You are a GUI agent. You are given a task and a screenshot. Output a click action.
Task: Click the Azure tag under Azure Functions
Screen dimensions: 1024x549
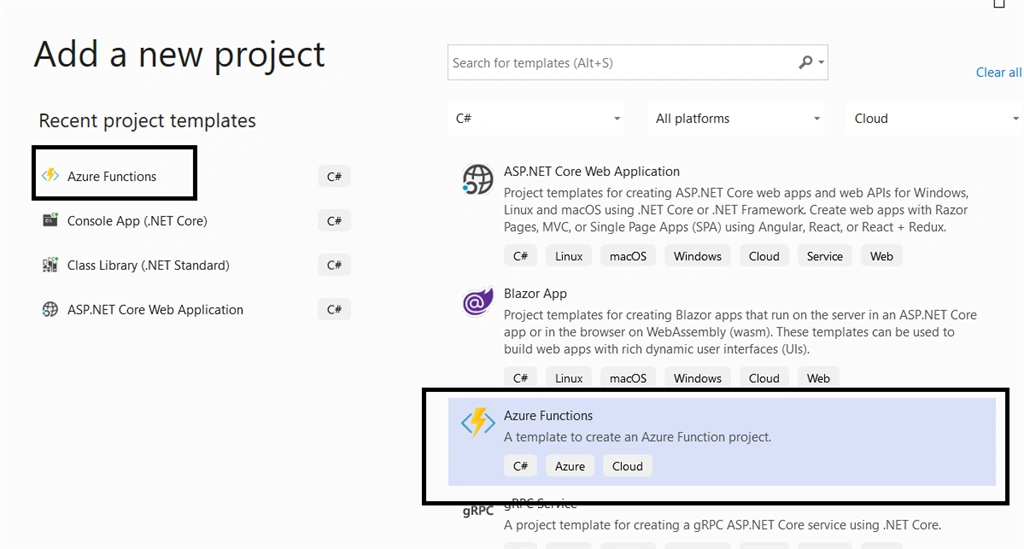point(570,466)
